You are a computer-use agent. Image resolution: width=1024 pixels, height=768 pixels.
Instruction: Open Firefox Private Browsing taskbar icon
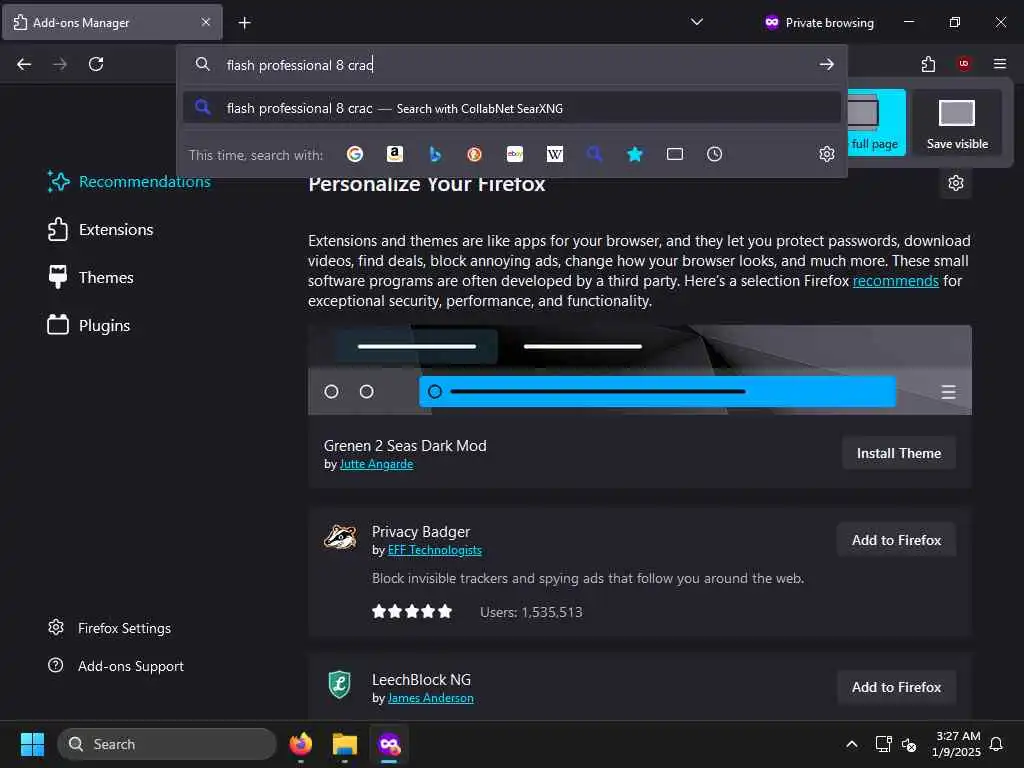pos(389,744)
